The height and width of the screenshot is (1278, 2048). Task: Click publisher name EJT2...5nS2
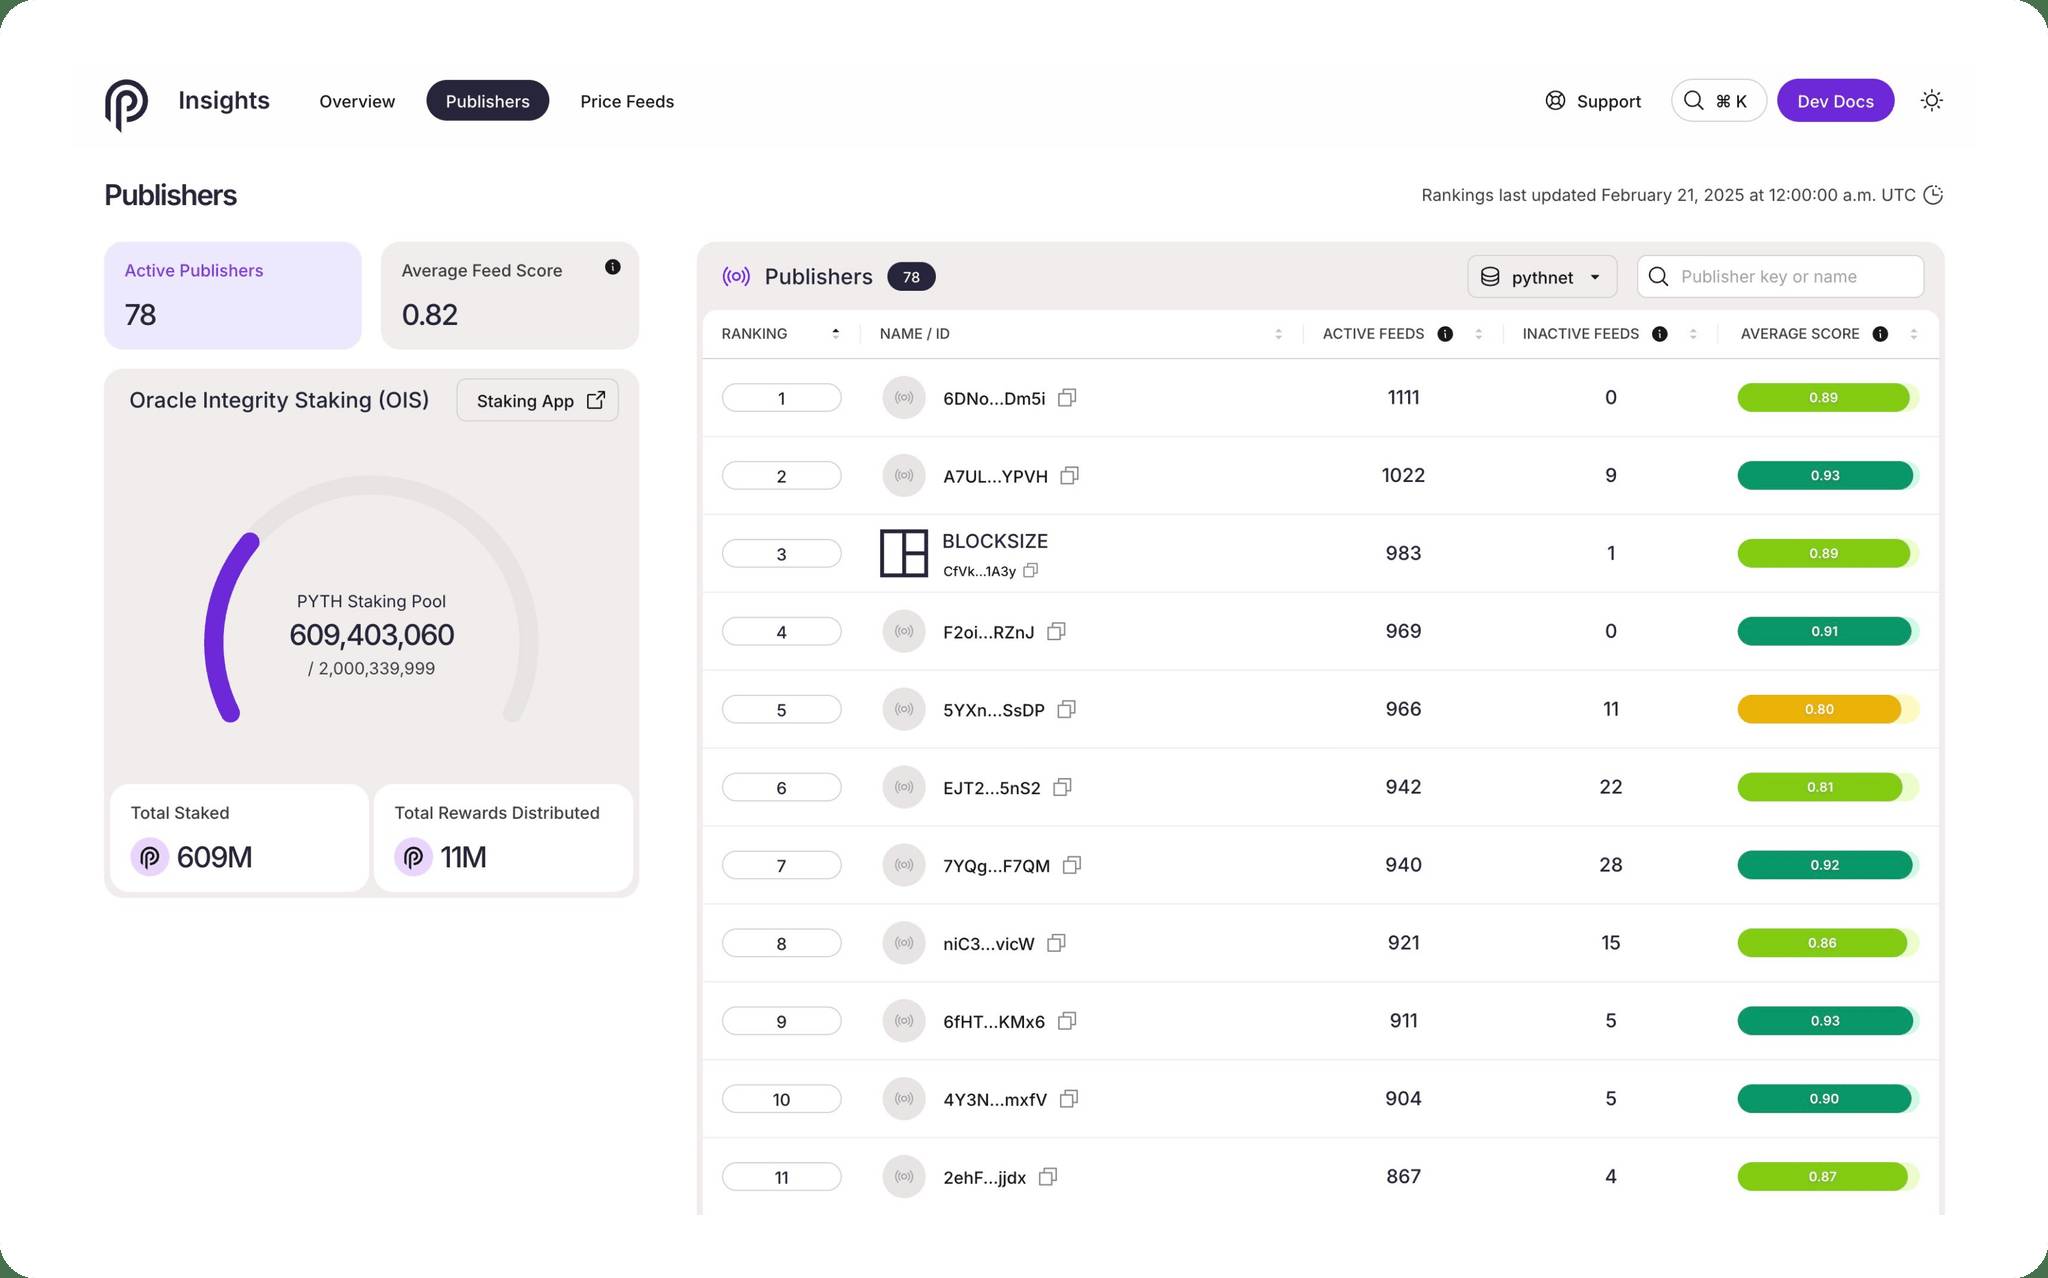click(x=991, y=788)
